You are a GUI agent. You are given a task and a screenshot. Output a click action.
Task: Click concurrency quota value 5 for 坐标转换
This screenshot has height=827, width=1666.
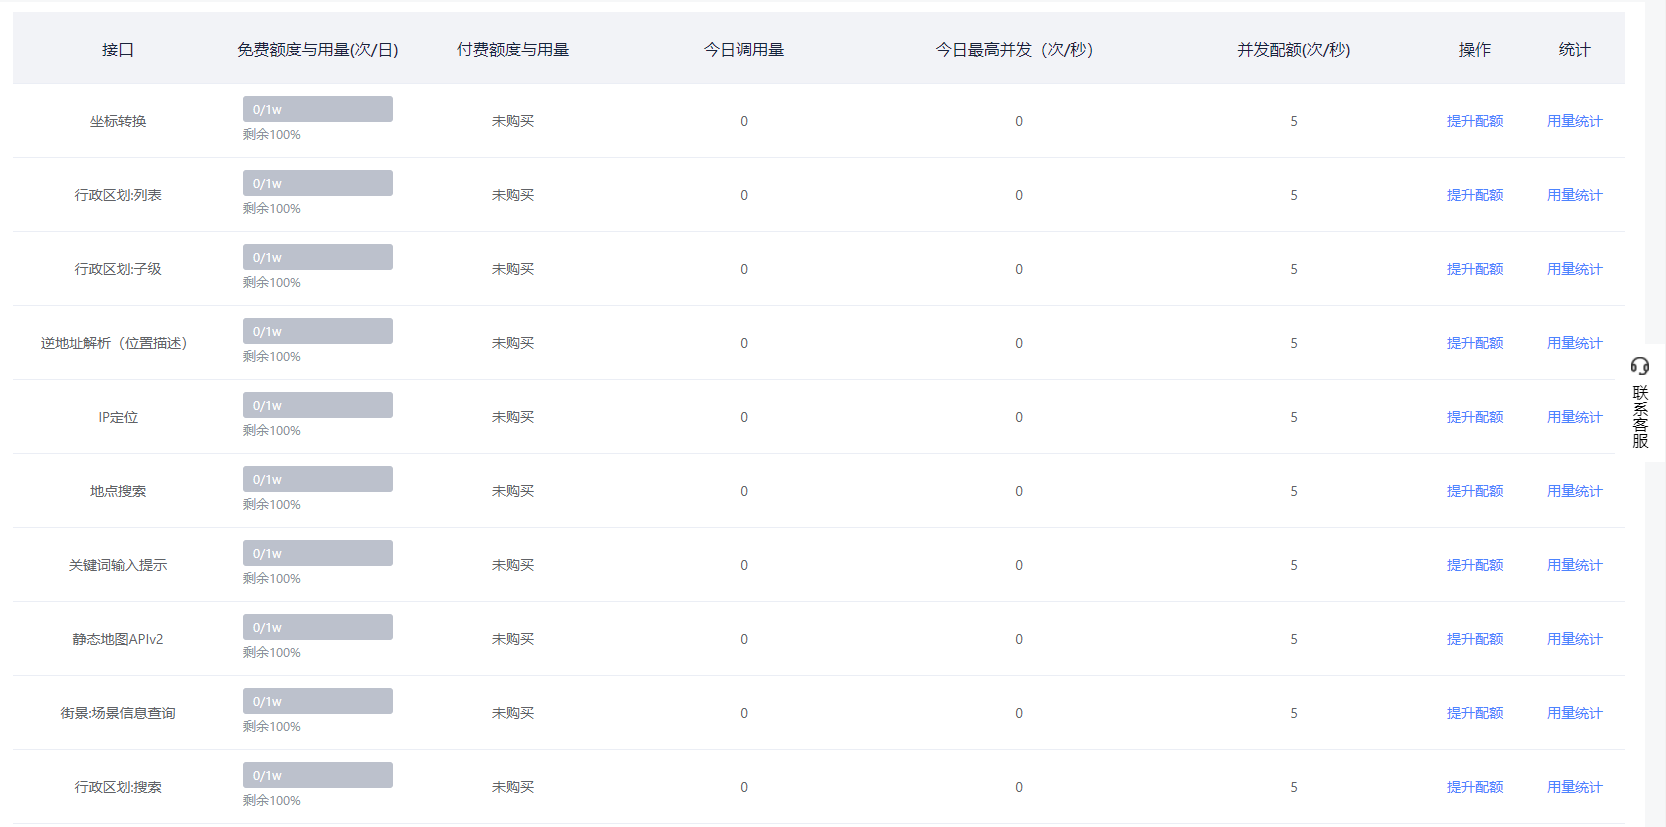(1294, 121)
